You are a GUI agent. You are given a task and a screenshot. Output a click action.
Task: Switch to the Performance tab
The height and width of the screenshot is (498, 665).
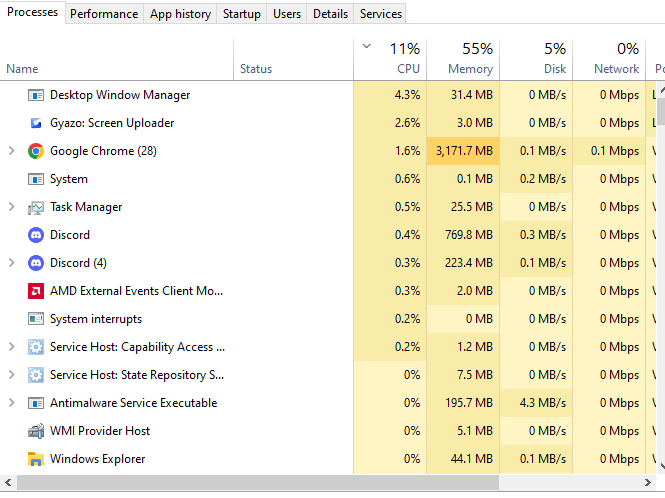point(104,14)
